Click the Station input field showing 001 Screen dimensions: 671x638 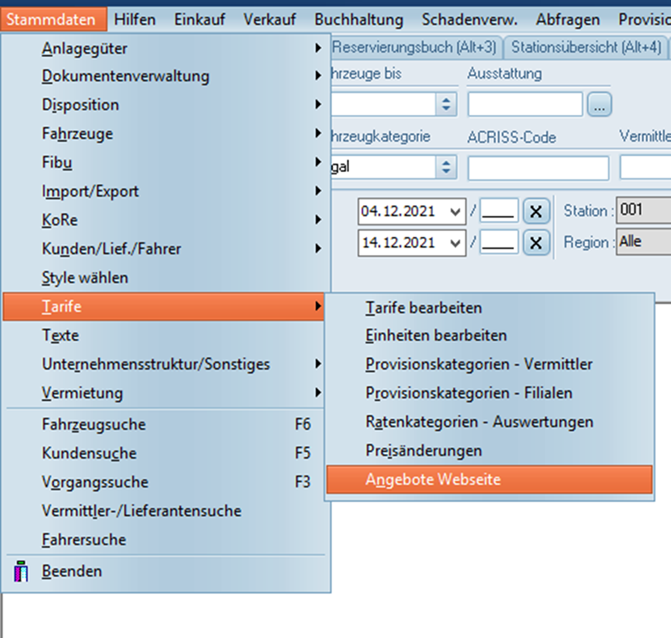point(643,211)
